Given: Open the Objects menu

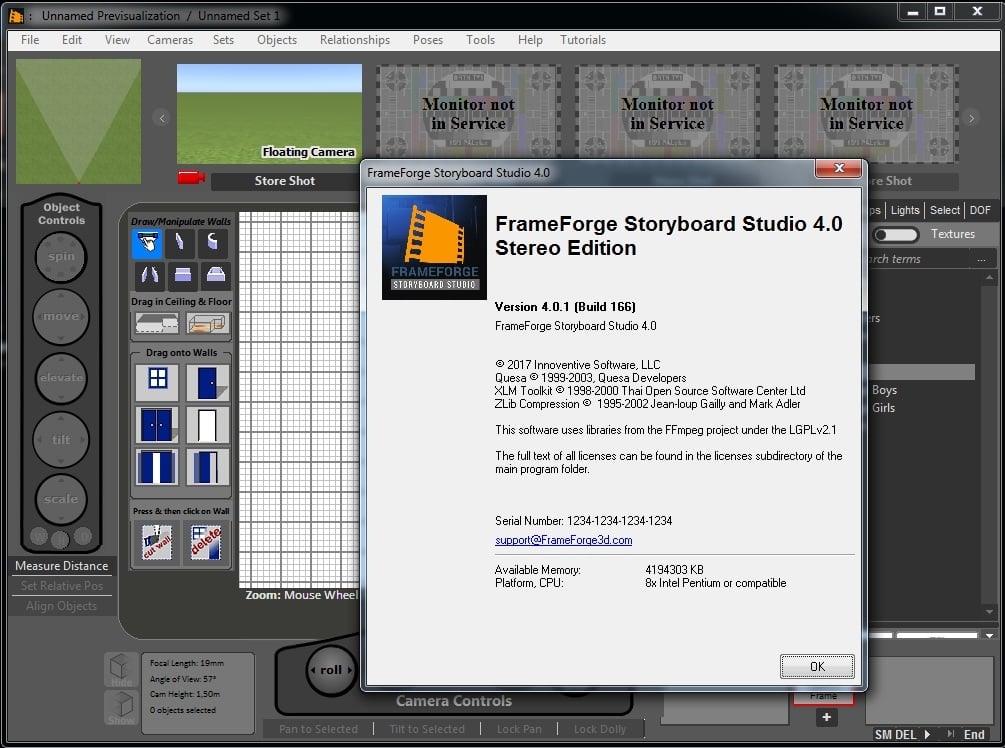Looking at the screenshot, I should [x=277, y=40].
